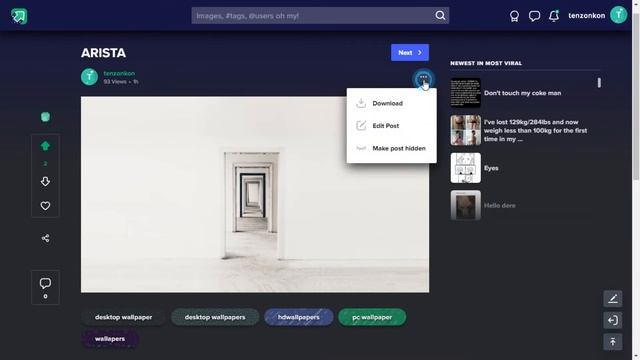
Task: Open the Don't touch my coke man thumbnail
Action: [x=465, y=93]
